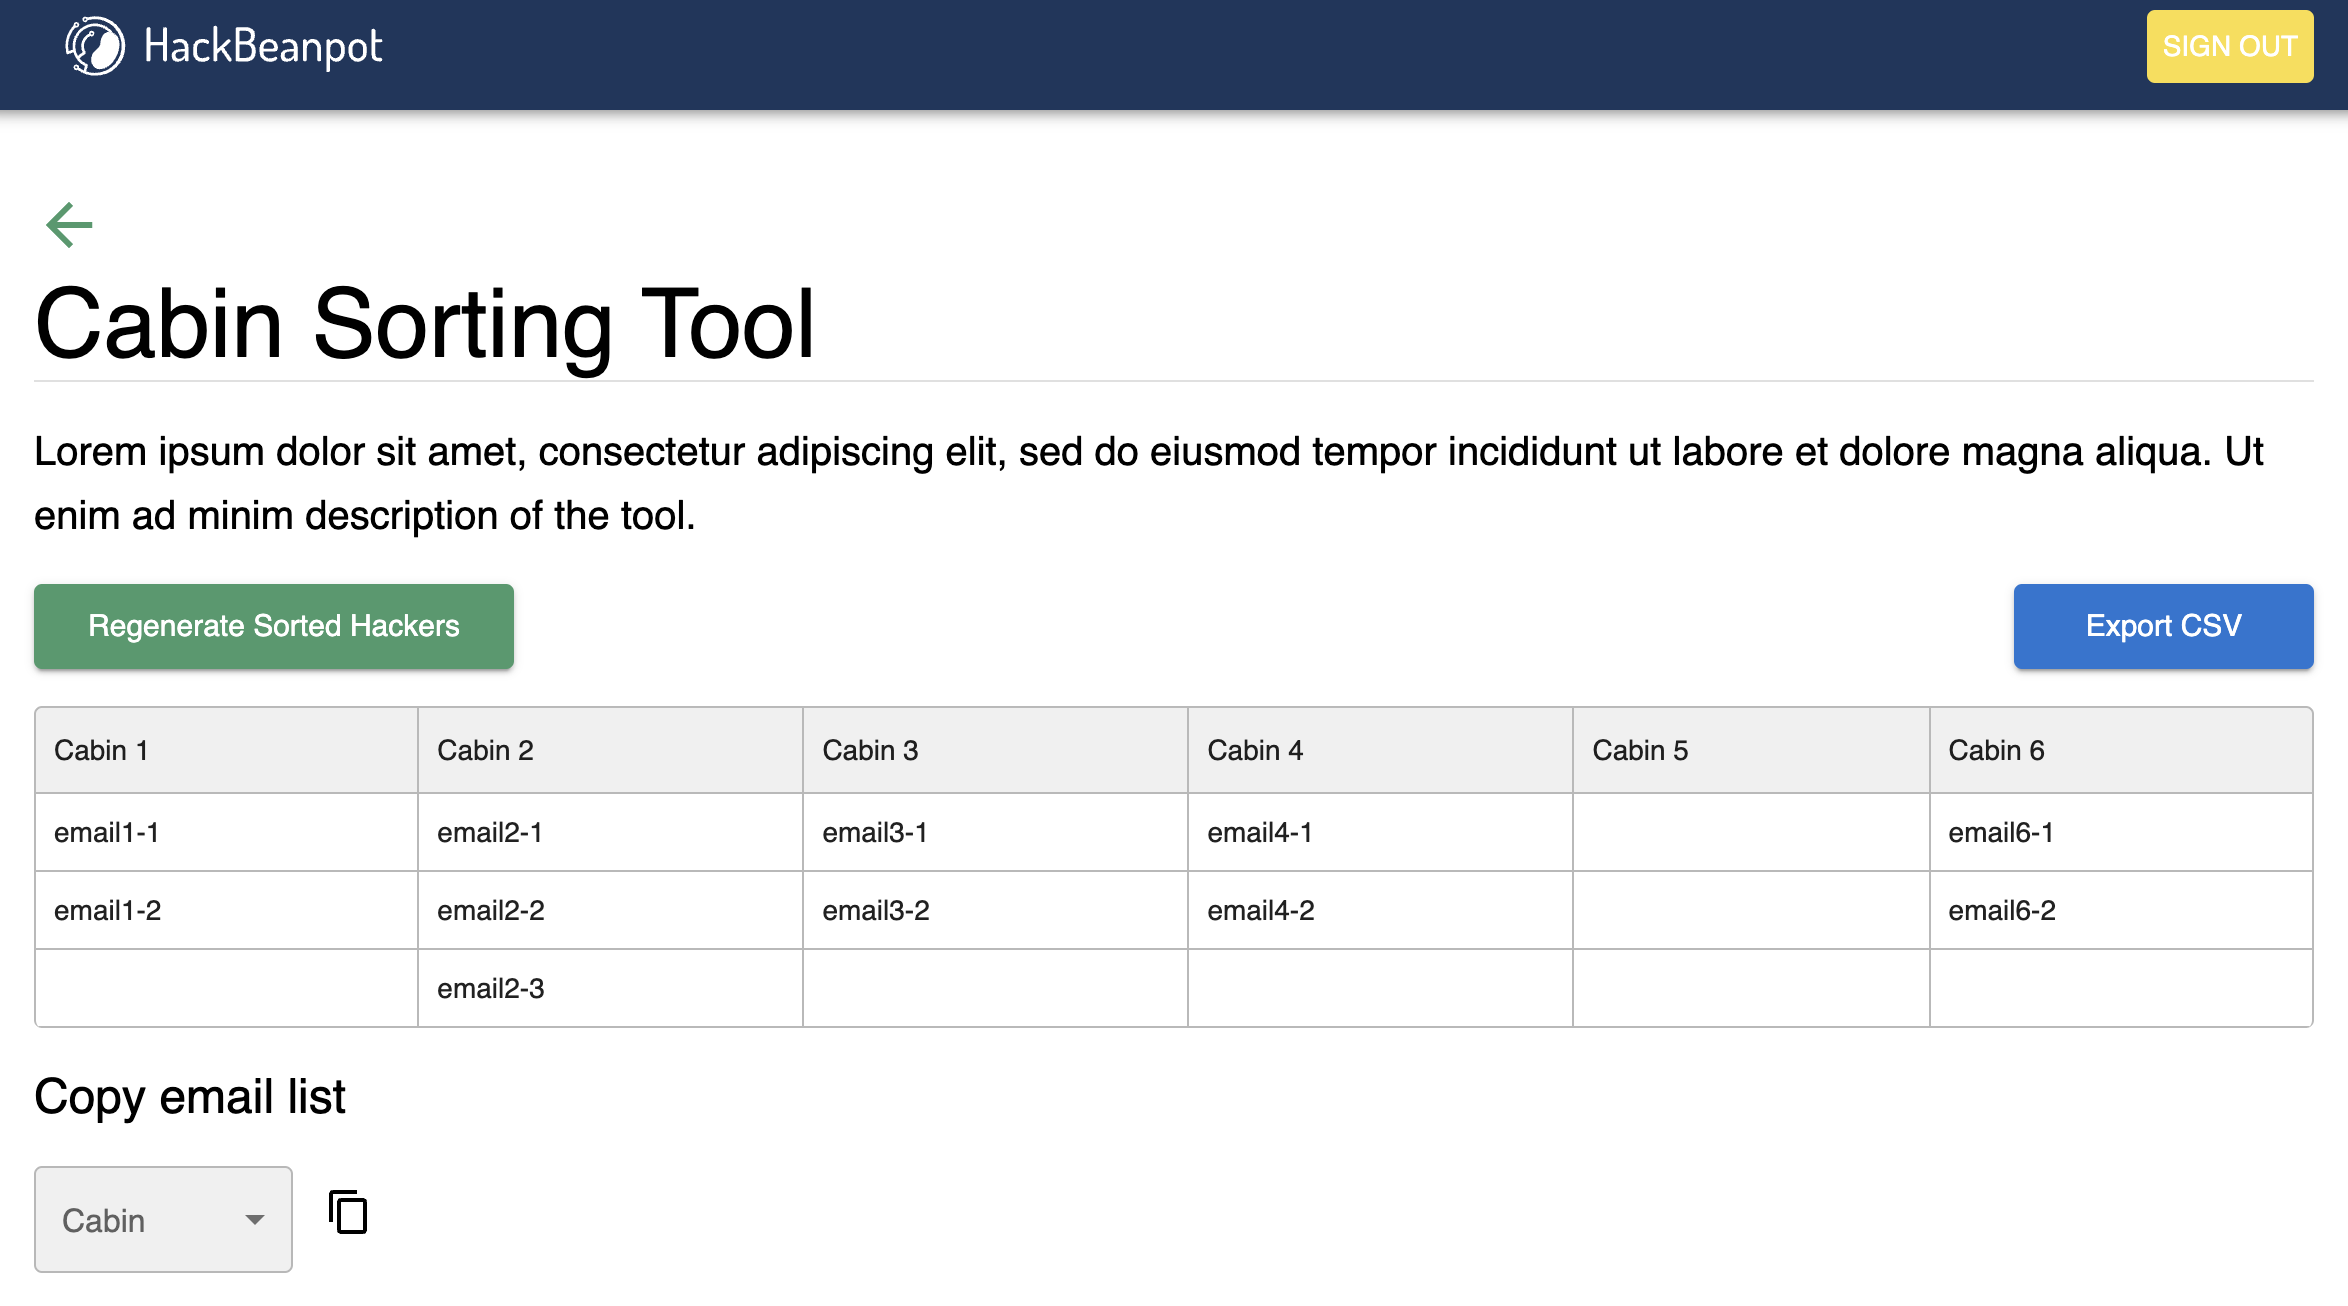This screenshot has width=2348, height=1306.
Task: Select the Cabin 1 column header
Action: tap(101, 750)
